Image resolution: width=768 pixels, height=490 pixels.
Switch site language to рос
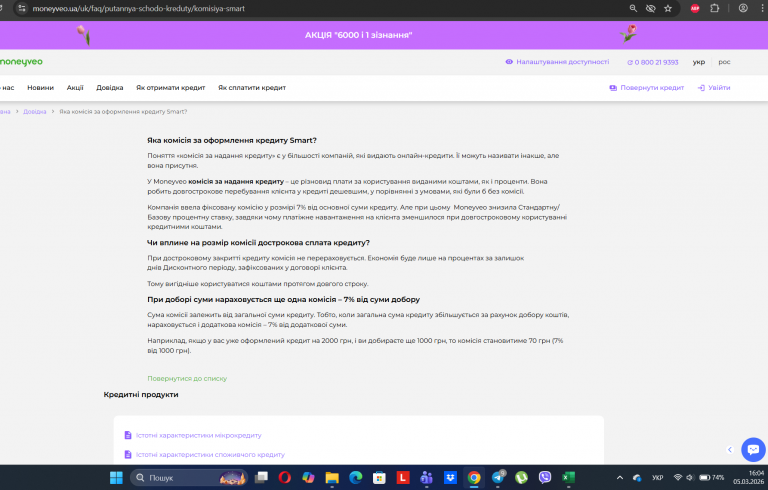(x=724, y=62)
